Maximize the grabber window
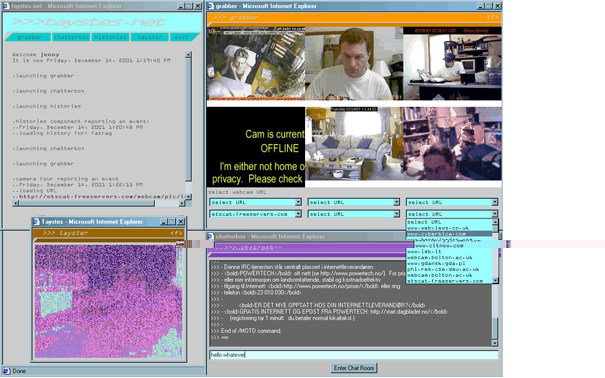The image size is (605, 378). pyautogui.click(x=488, y=6)
